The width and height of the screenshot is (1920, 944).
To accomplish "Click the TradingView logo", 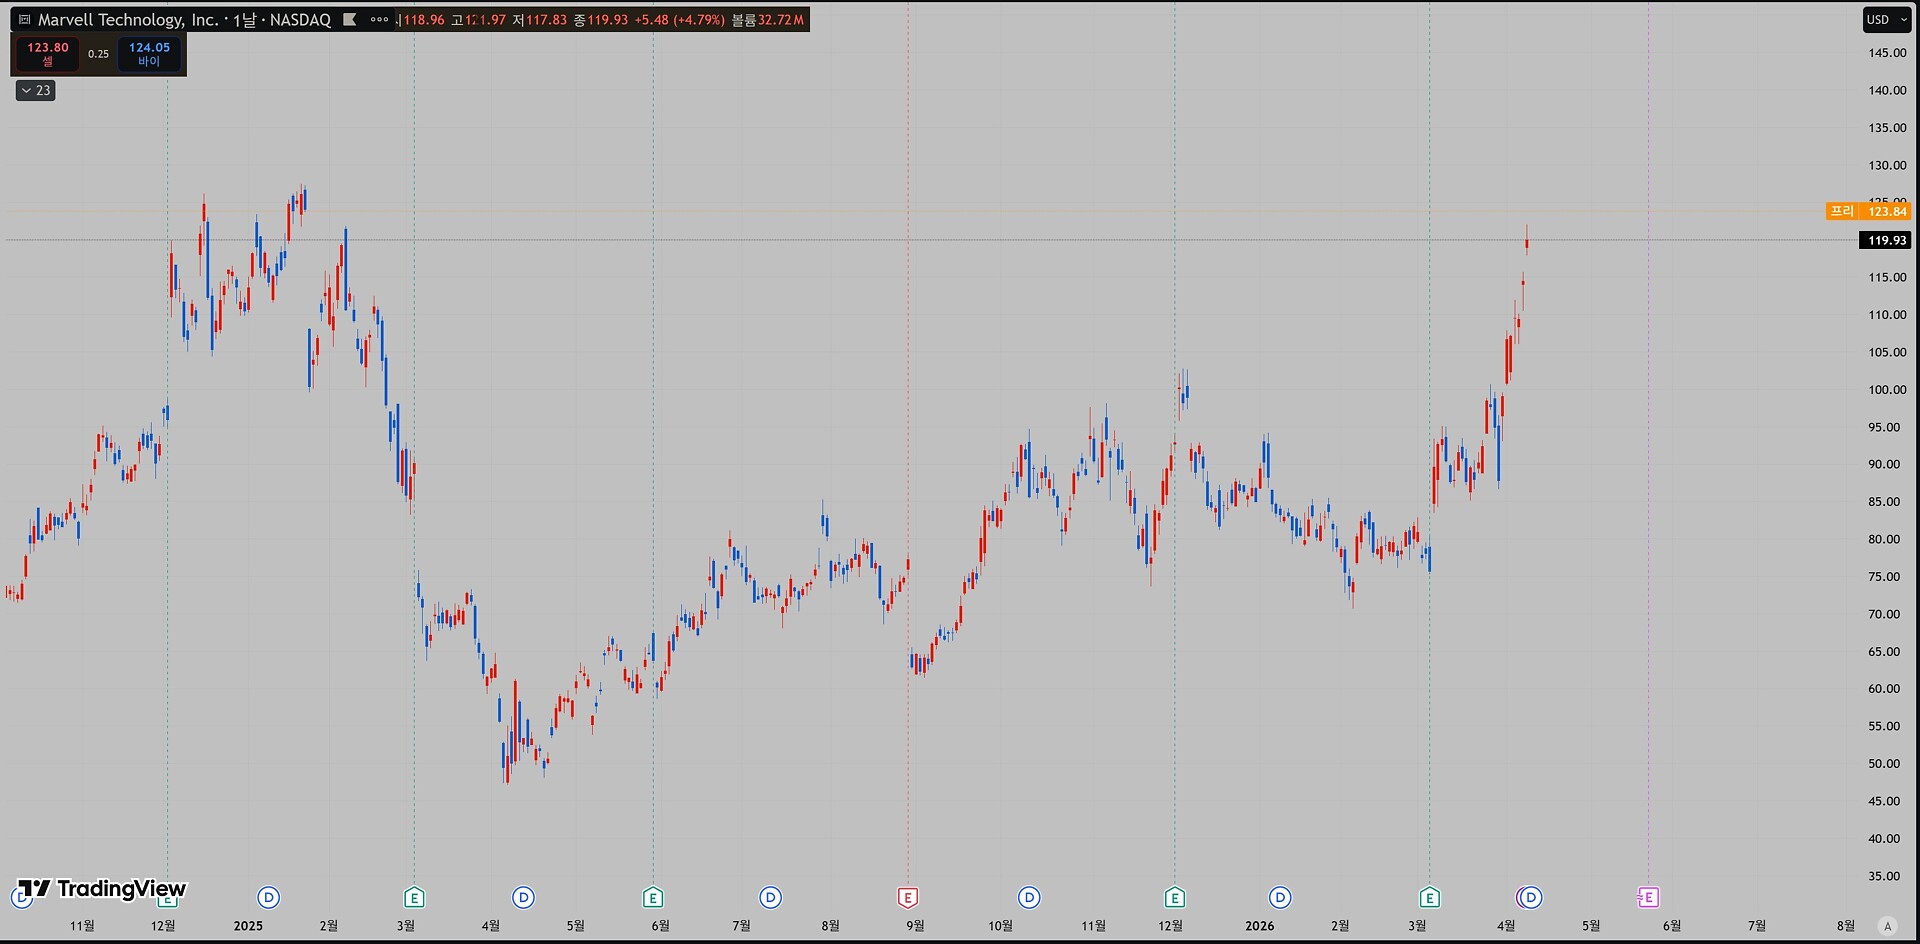I will point(102,889).
